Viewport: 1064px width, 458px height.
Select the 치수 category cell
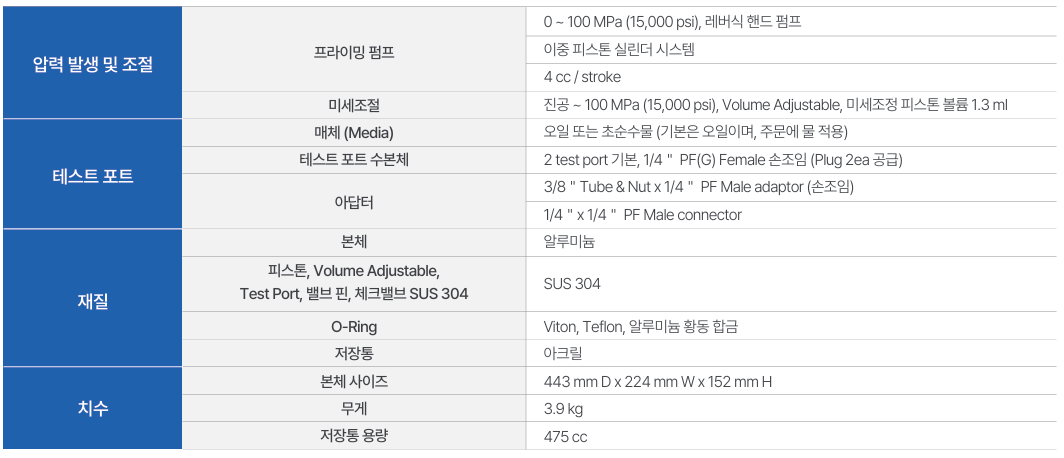(x=92, y=408)
